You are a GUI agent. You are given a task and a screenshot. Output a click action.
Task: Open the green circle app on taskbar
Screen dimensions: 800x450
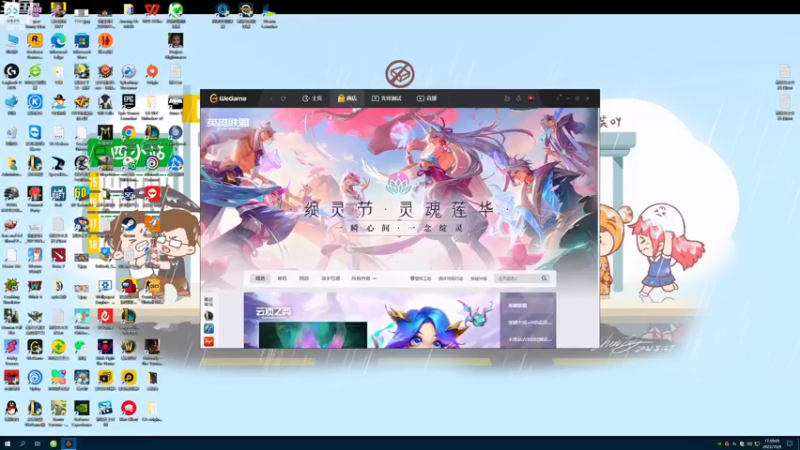(53, 443)
